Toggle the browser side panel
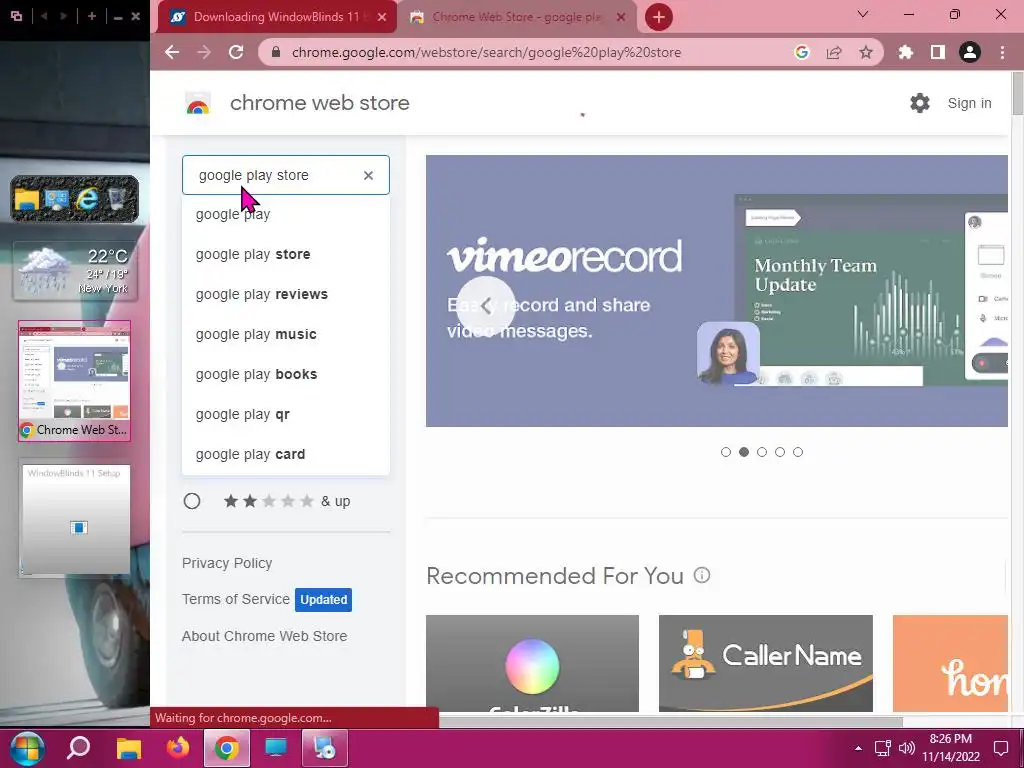 938,52
